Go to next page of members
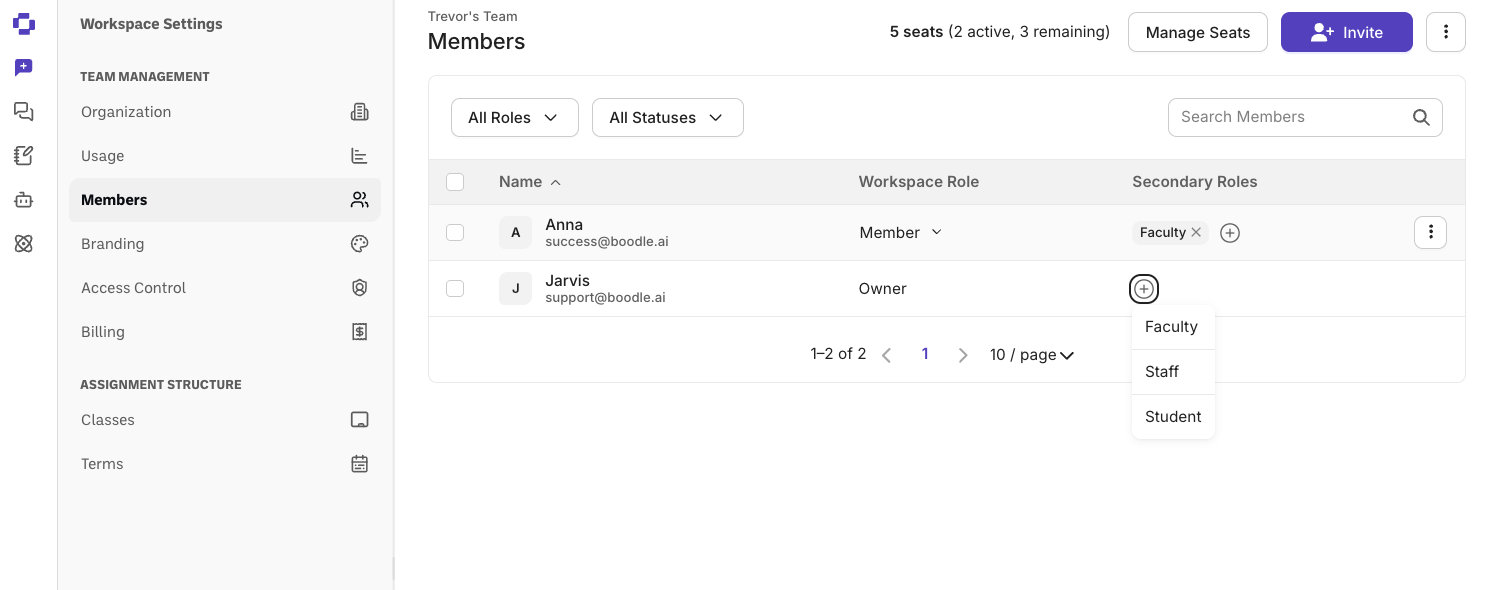The width and height of the screenshot is (1489, 590). 963,355
